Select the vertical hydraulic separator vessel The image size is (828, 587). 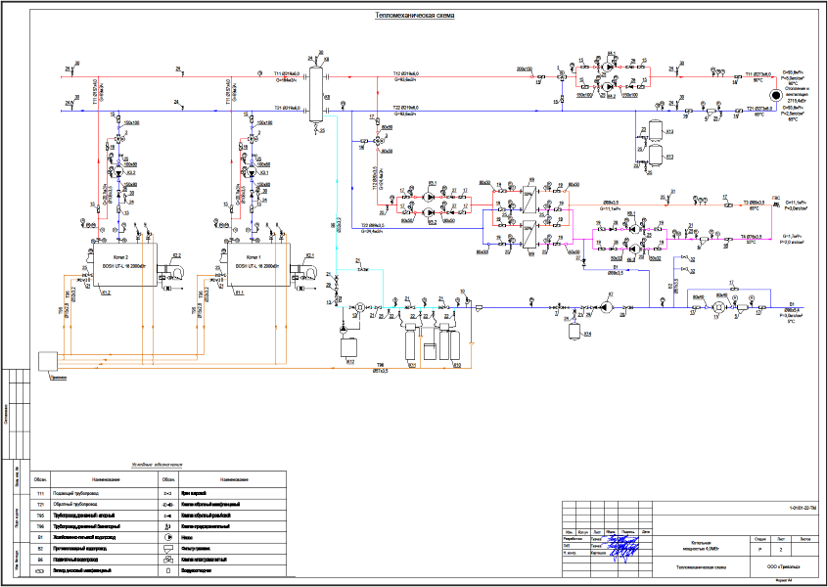click(316, 93)
